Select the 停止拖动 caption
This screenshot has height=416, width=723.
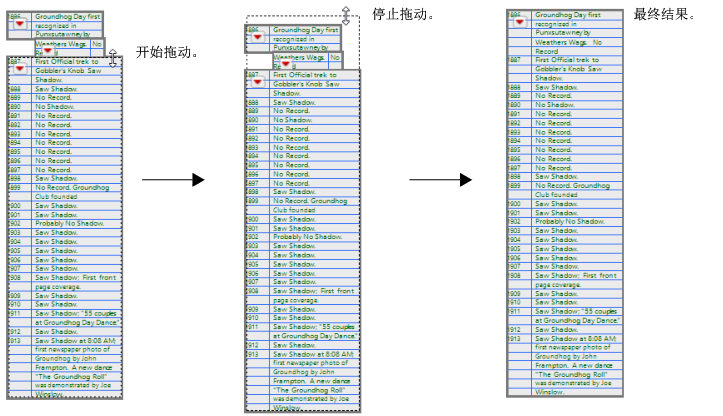pos(403,14)
